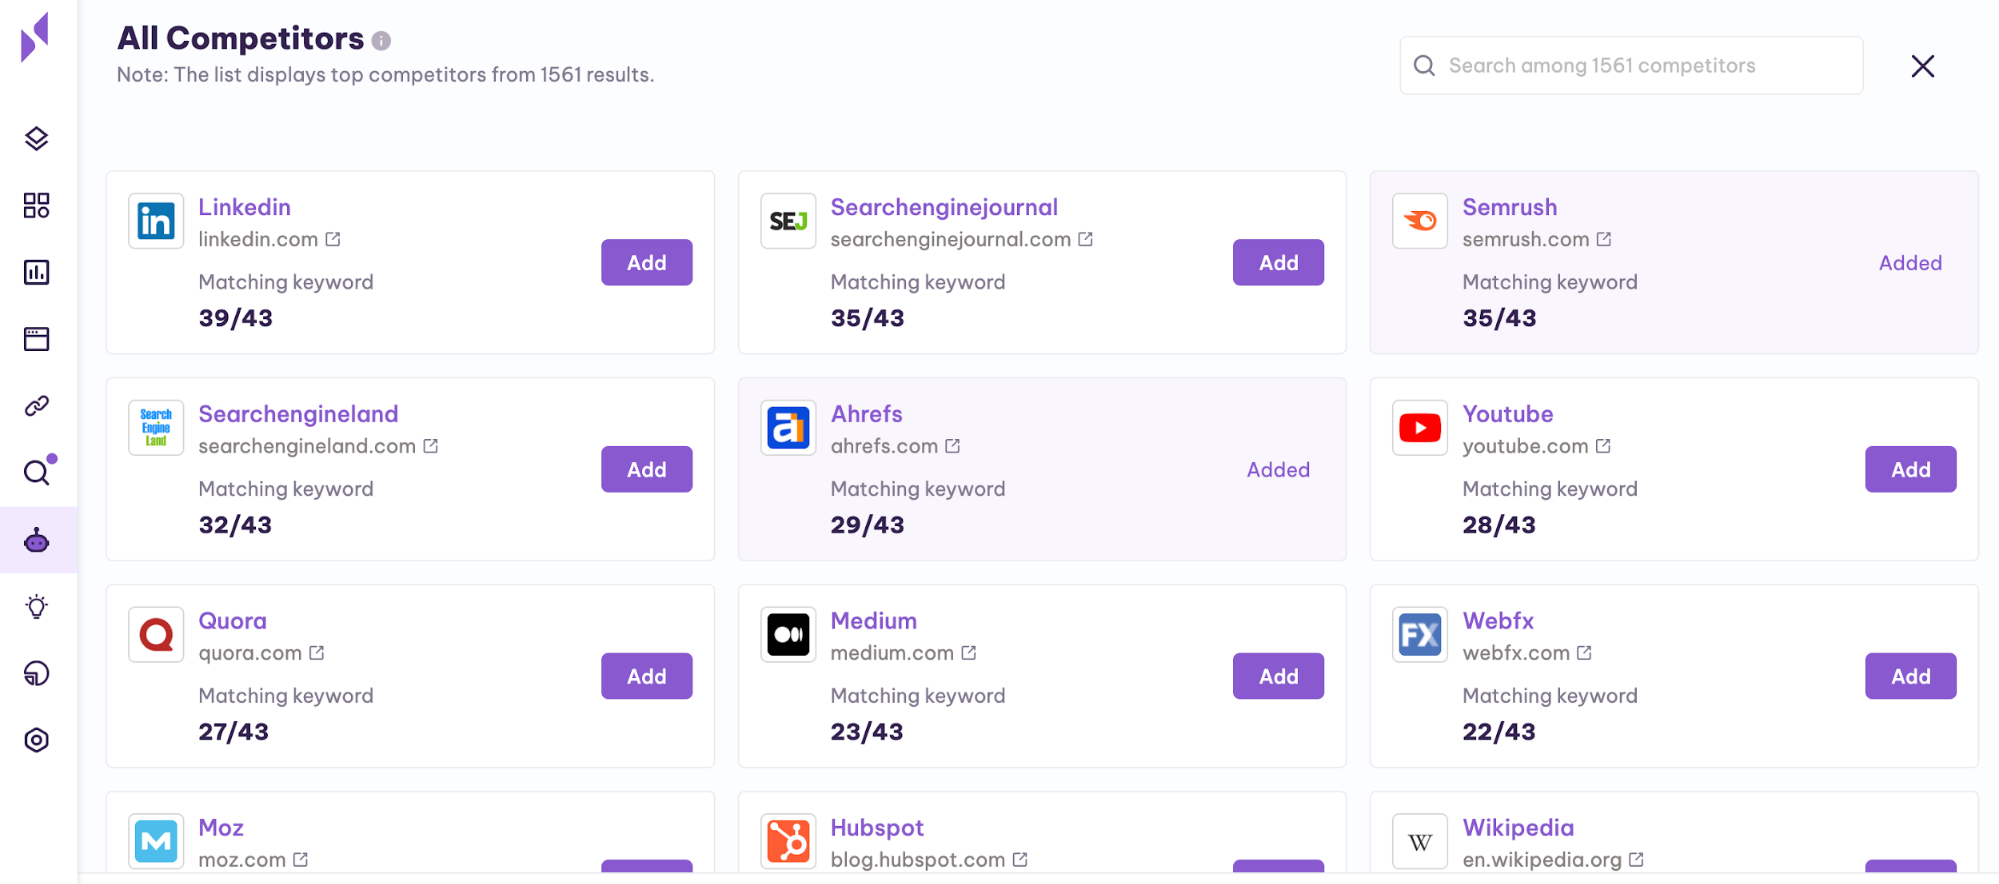Image resolution: width=1999 pixels, height=884 pixels.
Task: Click the Linkedin logo thumbnail
Action: 156,221
